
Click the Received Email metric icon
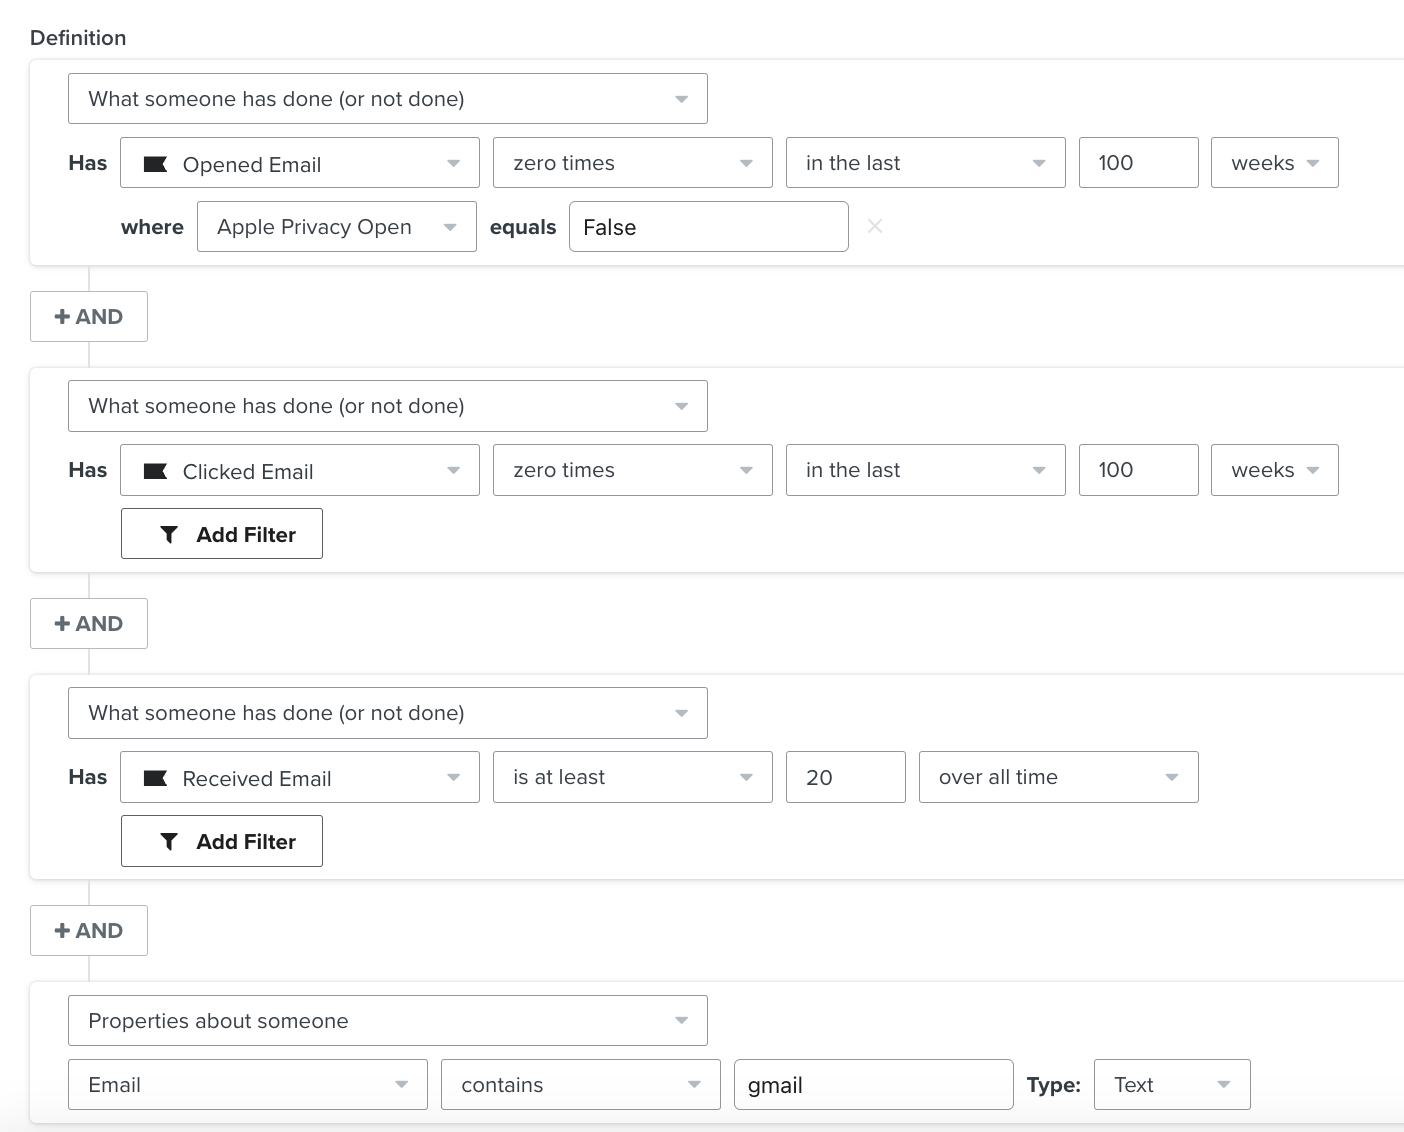tap(155, 778)
